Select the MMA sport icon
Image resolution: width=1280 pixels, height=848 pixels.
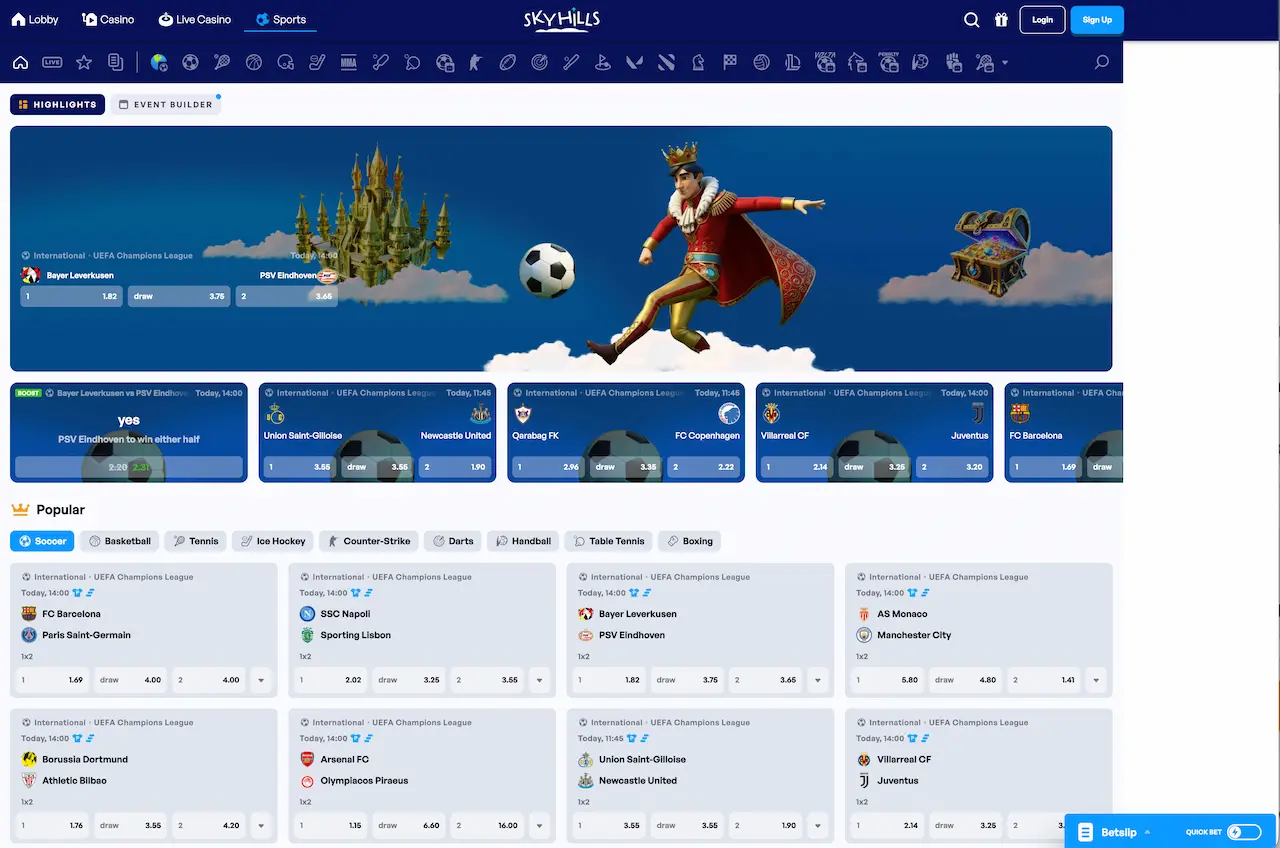(x=349, y=62)
